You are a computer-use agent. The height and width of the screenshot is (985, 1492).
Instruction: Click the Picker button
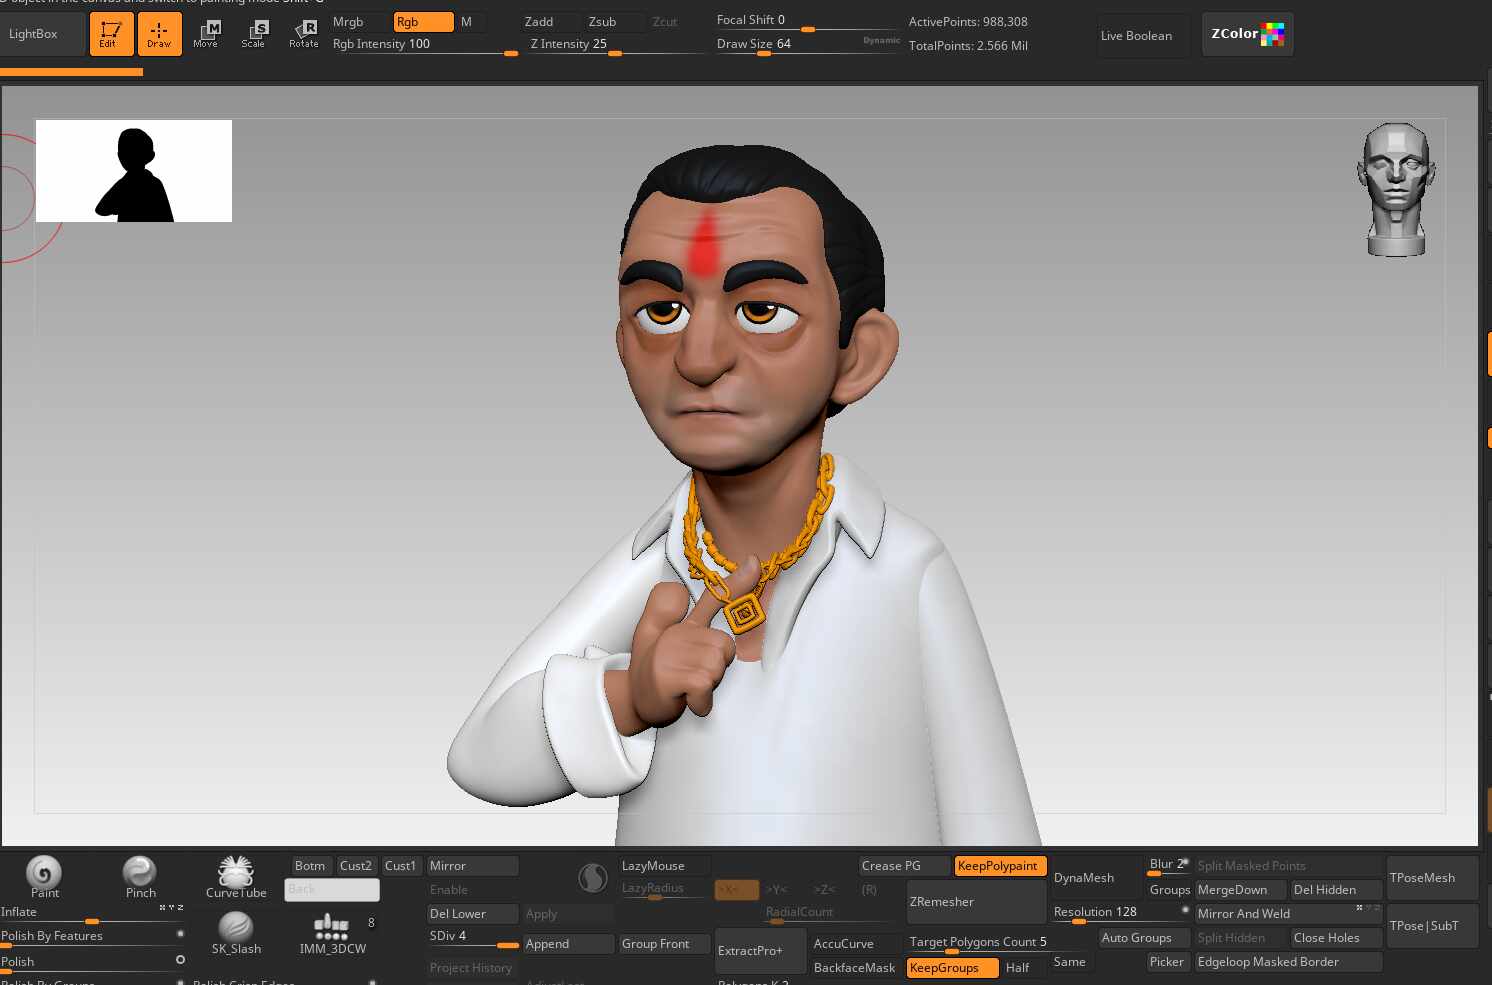point(1168,962)
